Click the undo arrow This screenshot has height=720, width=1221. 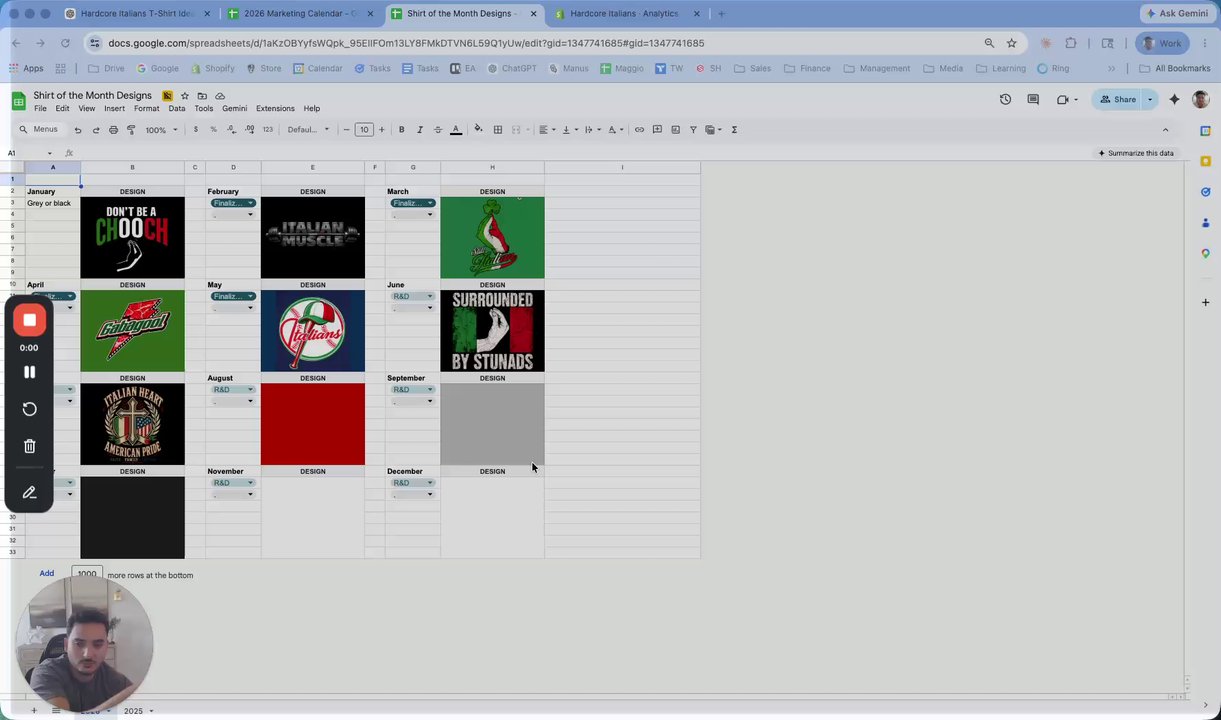pyautogui.click(x=78, y=130)
